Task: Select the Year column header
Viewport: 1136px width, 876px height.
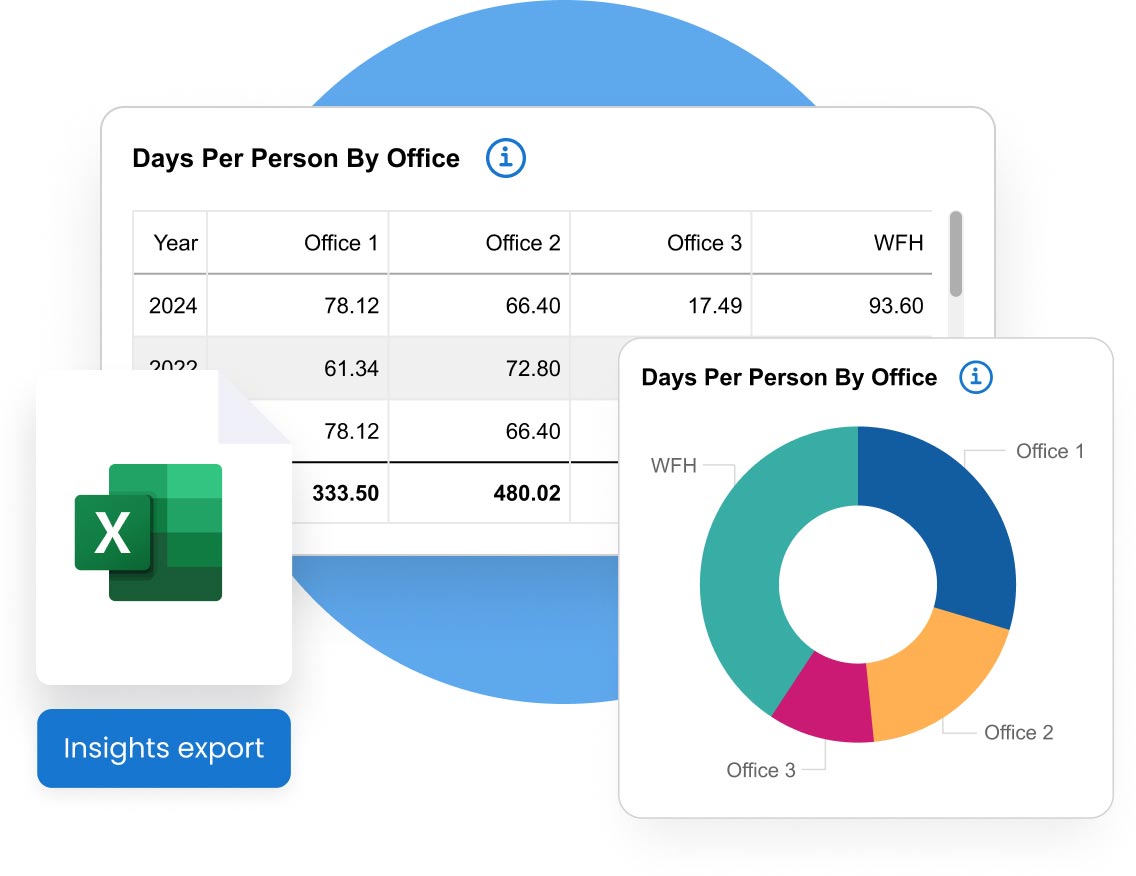Action: pos(175,243)
